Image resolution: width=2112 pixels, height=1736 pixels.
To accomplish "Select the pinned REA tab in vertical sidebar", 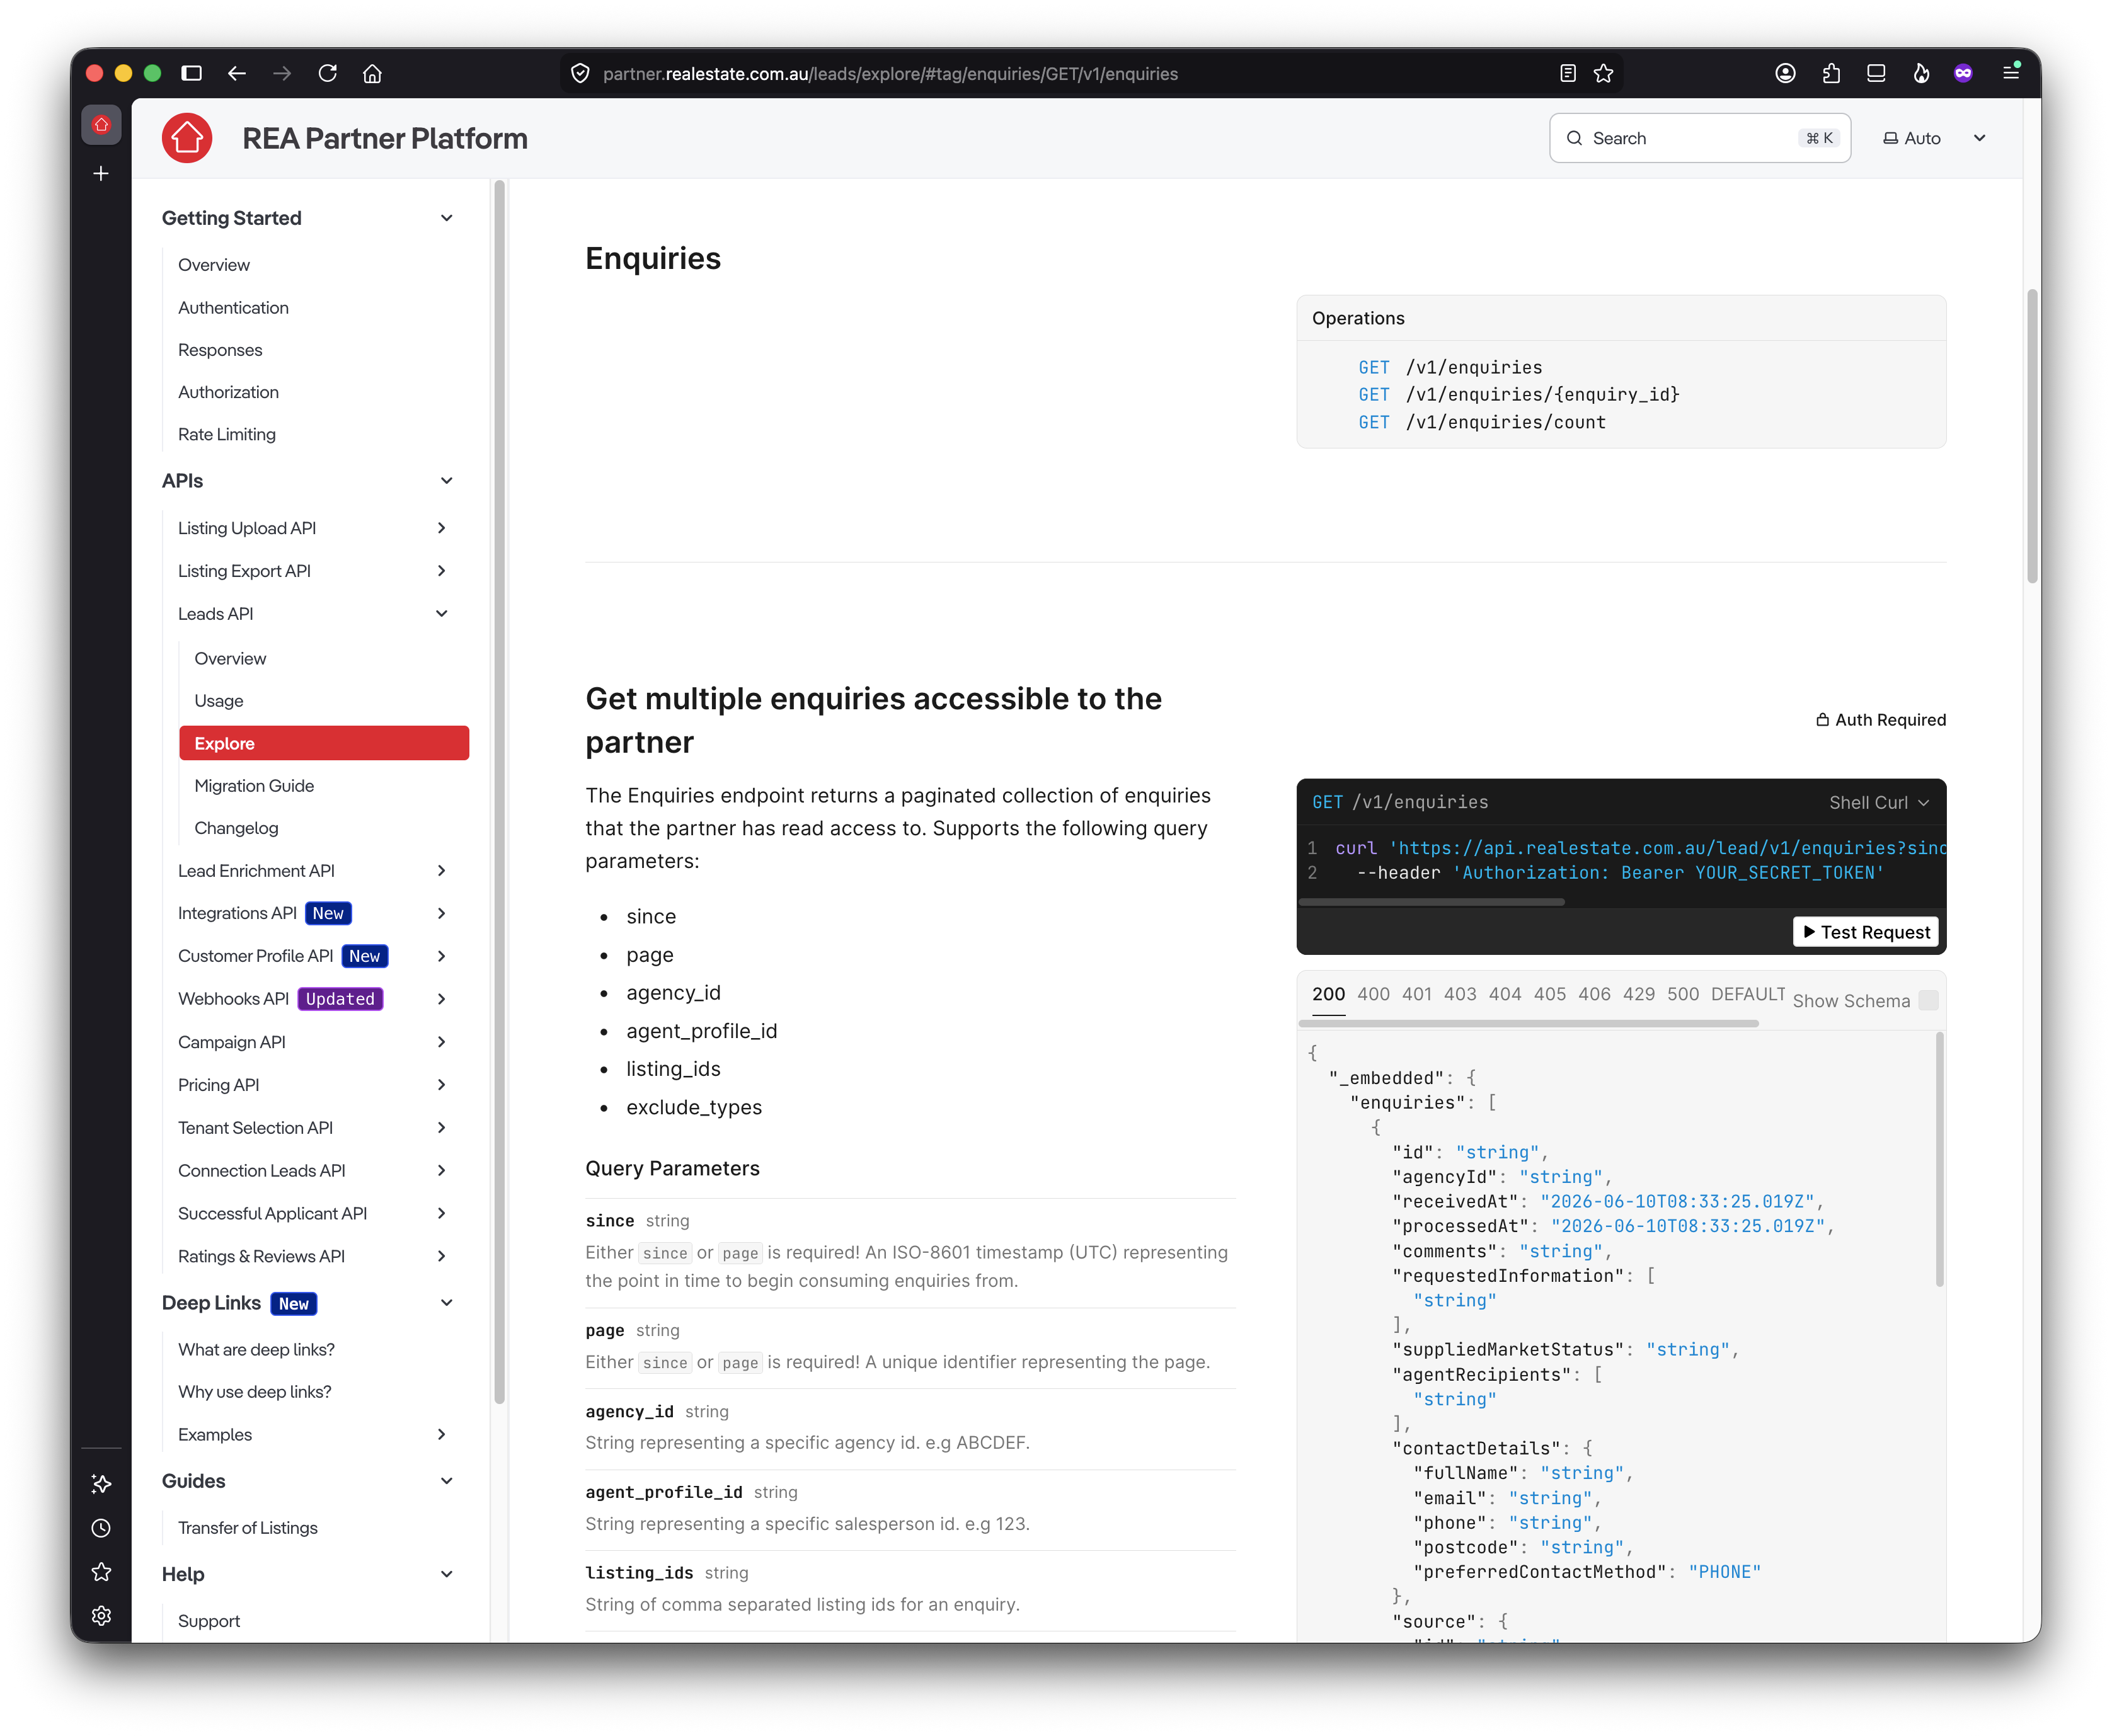I will coord(101,125).
